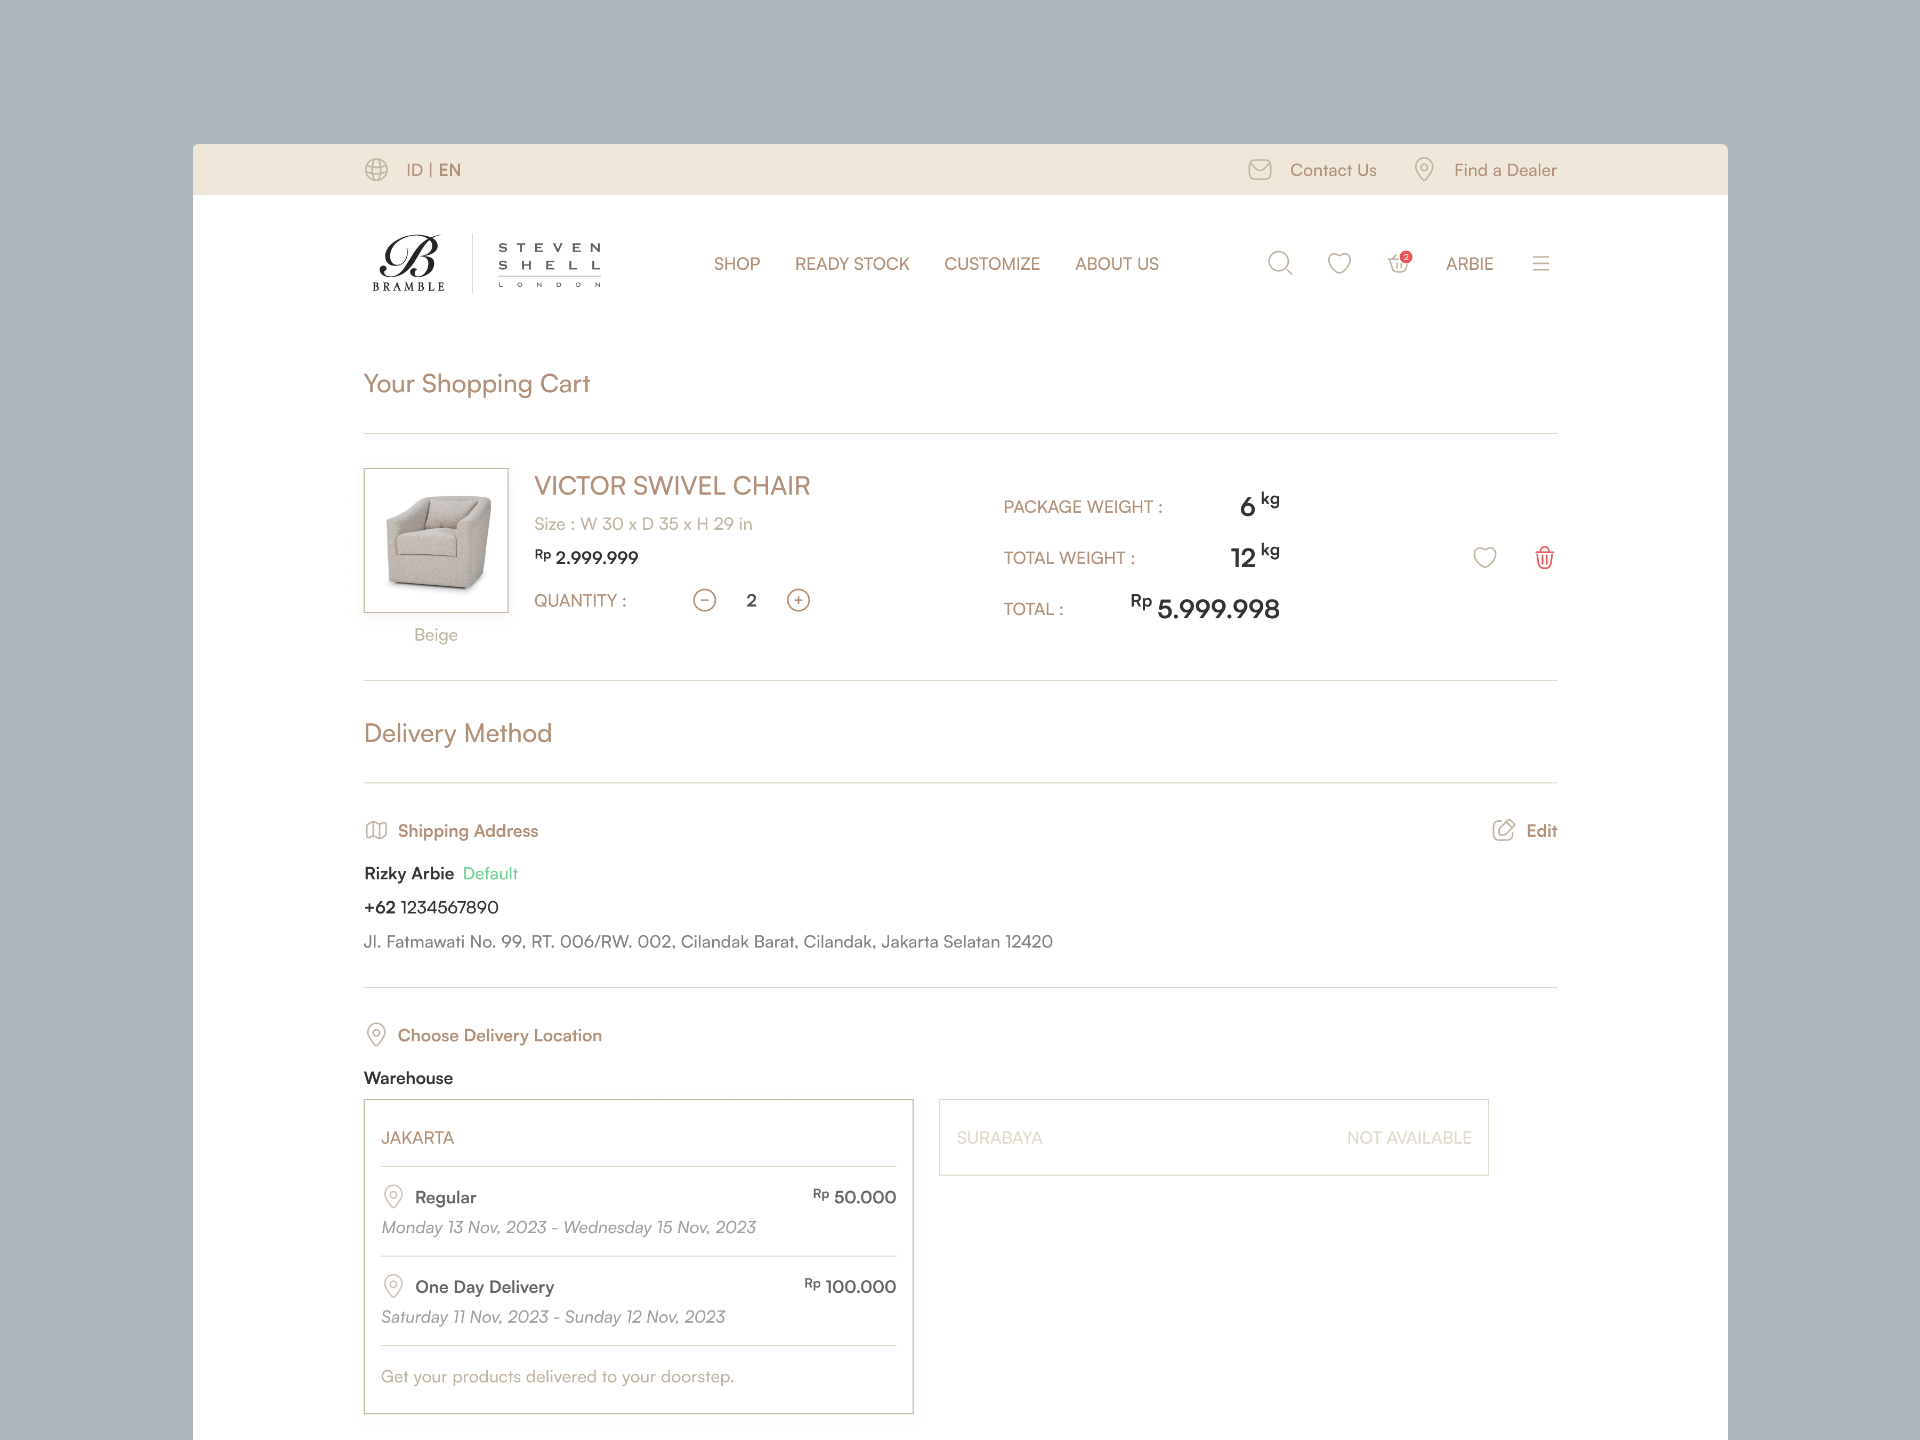The height and width of the screenshot is (1440, 1920).
Task: Click the Contact Us link
Action: [1332, 170]
